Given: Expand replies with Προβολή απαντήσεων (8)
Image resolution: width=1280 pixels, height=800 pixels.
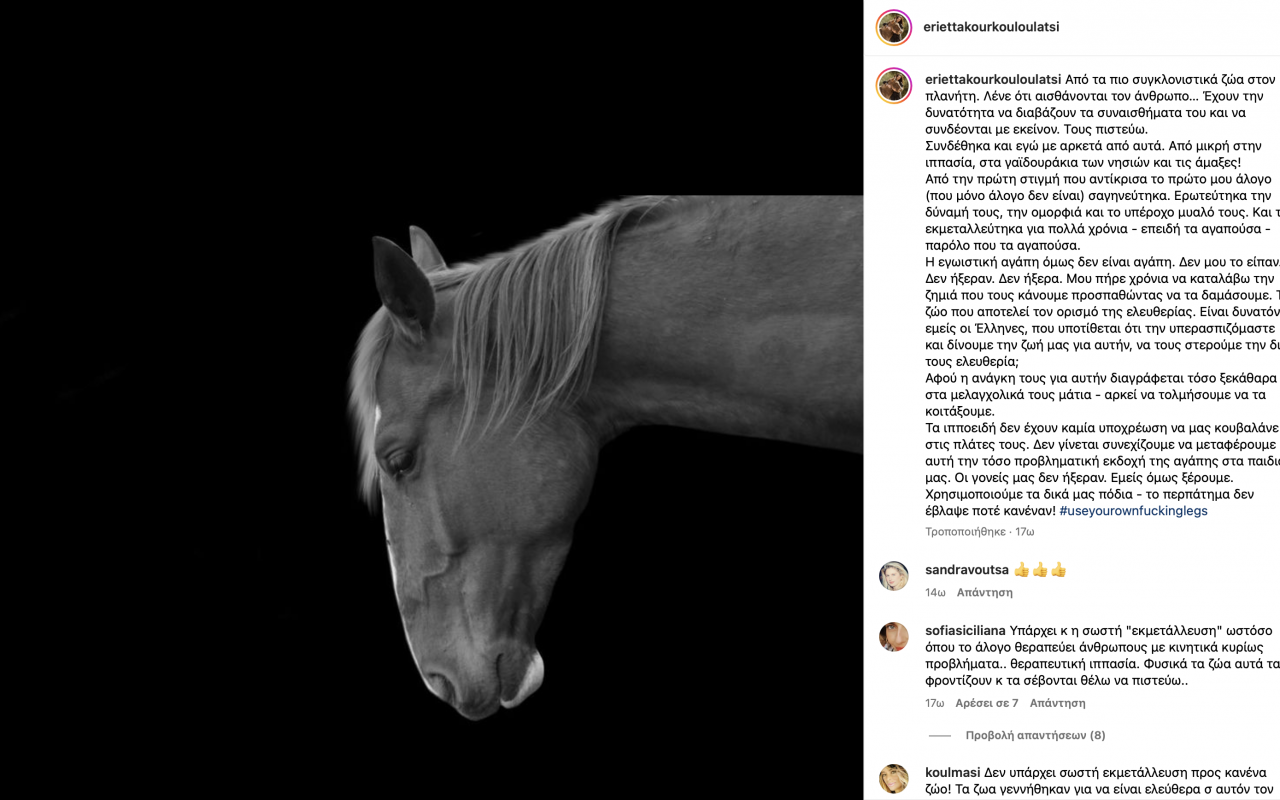Looking at the screenshot, I should click(x=1035, y=735).
